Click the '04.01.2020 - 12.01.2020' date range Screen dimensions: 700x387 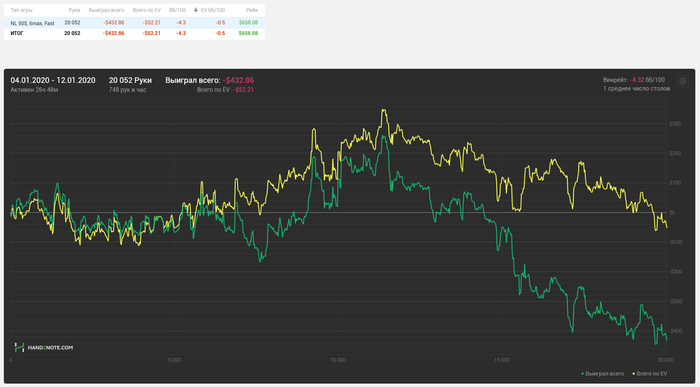coord(53,80)
